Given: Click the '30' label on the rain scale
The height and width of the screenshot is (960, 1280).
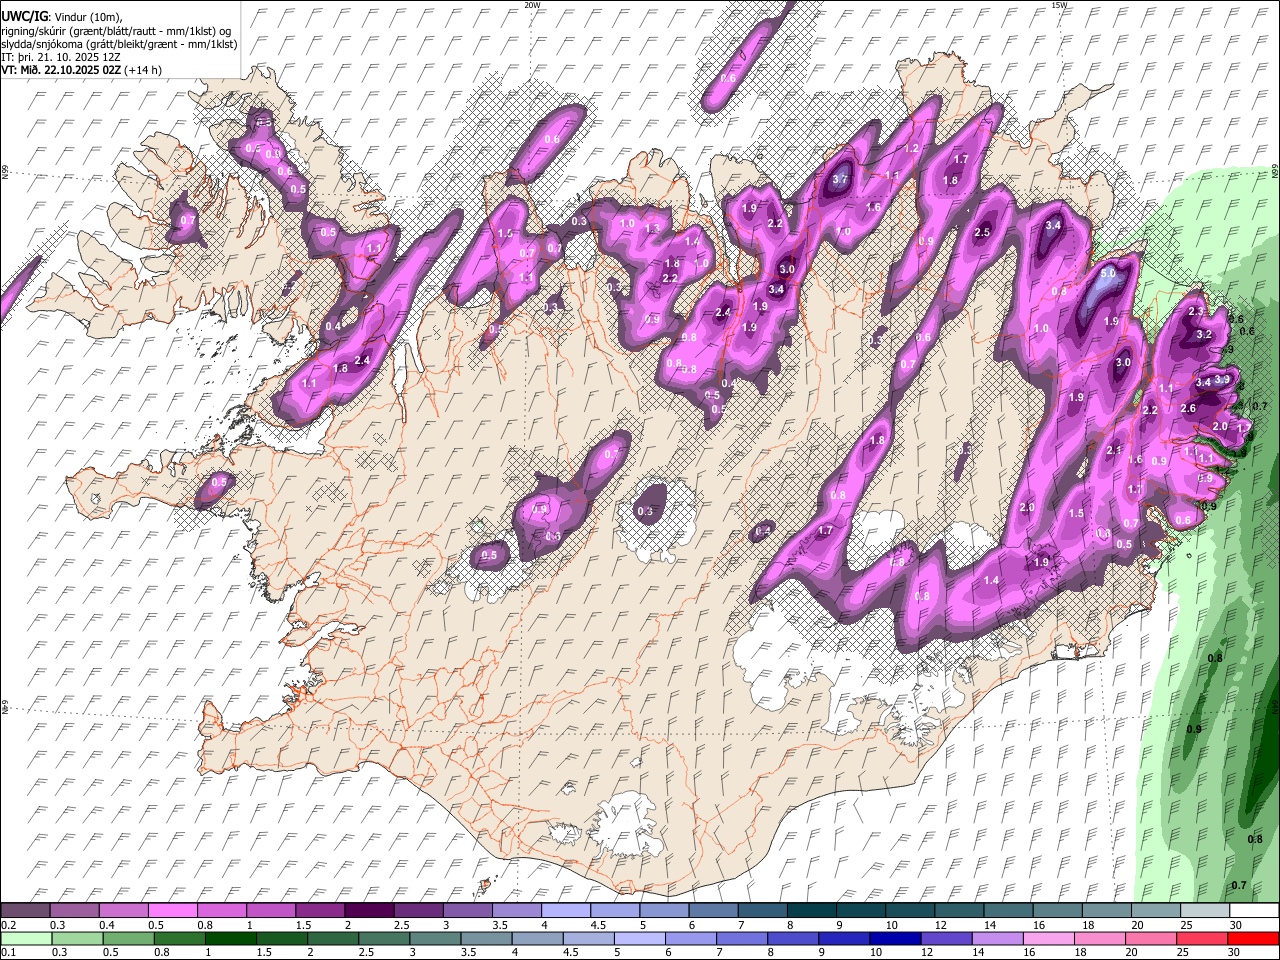Looking at the screenshot, I should click(1236, 953).
